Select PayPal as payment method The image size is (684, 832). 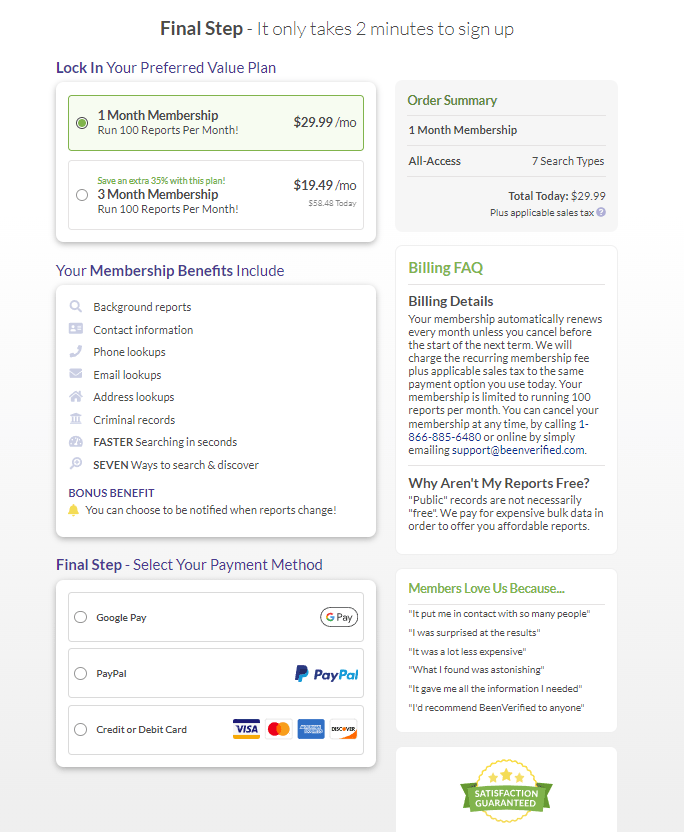pyautogui.click(x=80, y=673)
